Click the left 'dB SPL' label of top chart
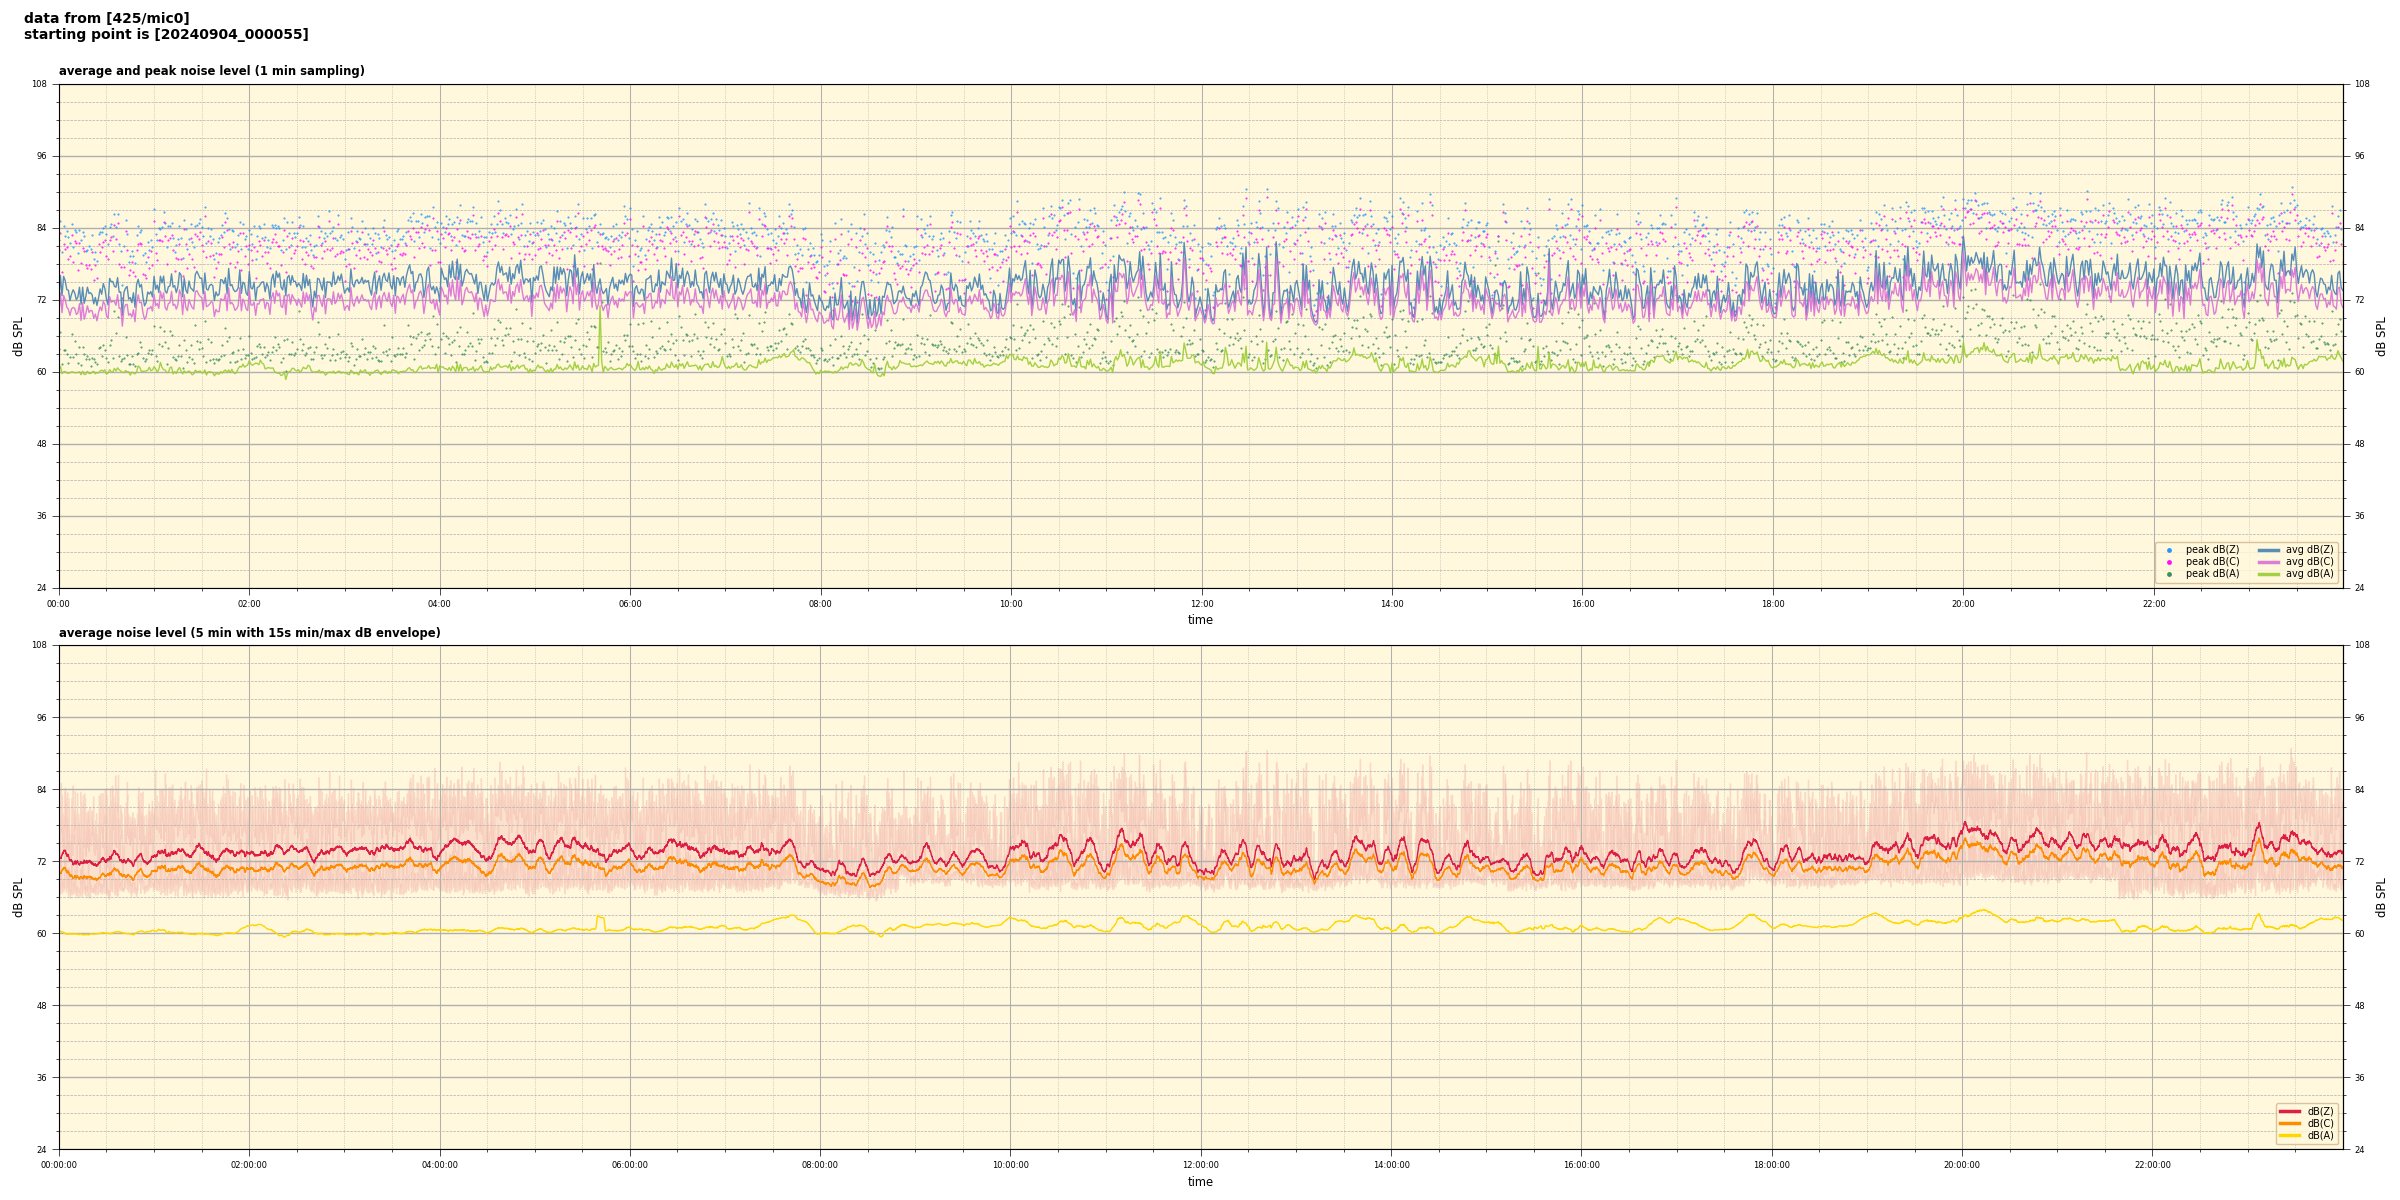 click(x=18, y=336)
